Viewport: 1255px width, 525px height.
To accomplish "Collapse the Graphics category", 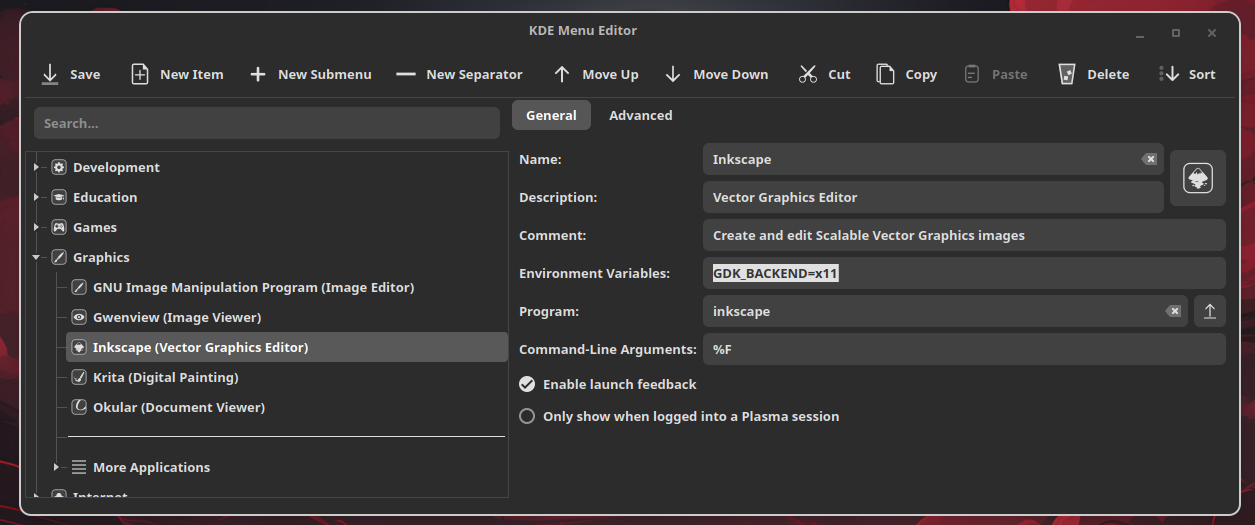I will [x=36, y=257].
